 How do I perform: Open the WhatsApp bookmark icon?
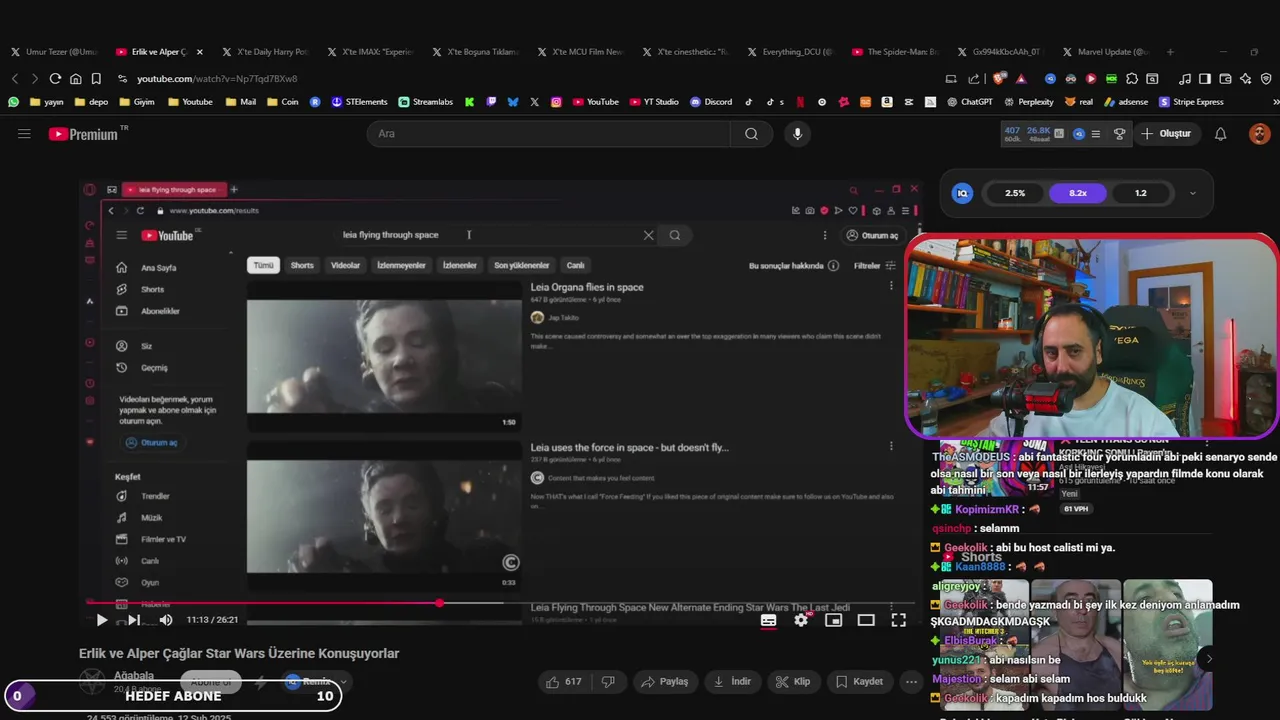[13, 102]
